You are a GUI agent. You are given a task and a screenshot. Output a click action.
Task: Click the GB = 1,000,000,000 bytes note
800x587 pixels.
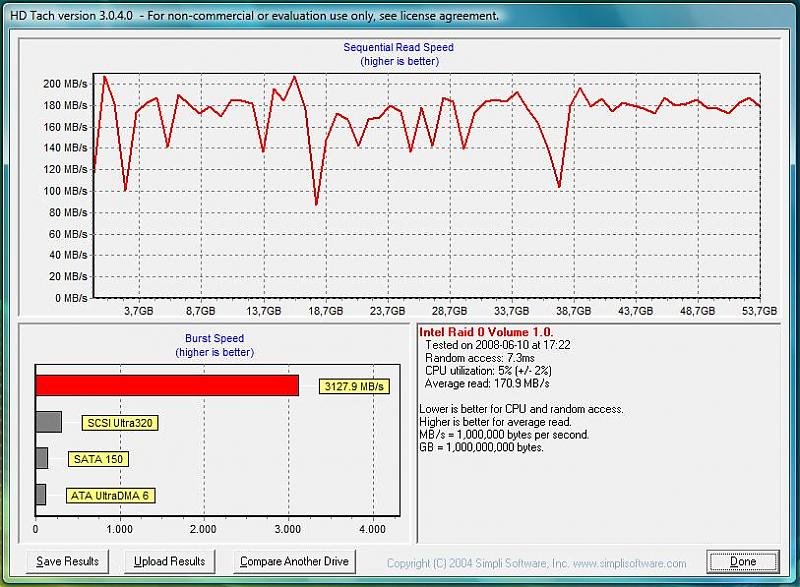[481, 447]
